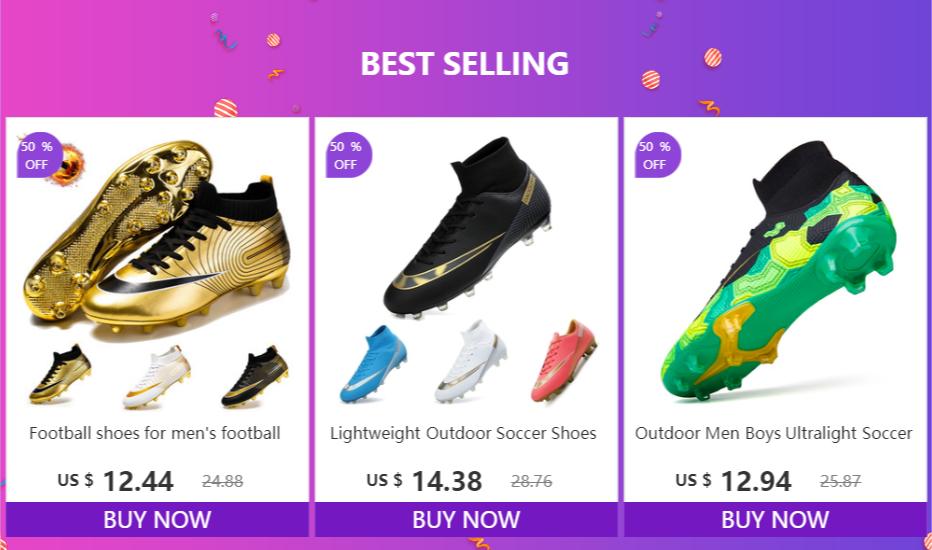Click the US $ 12.44 price
This screenshot has height=550, width=932.
tap(115, 481)
